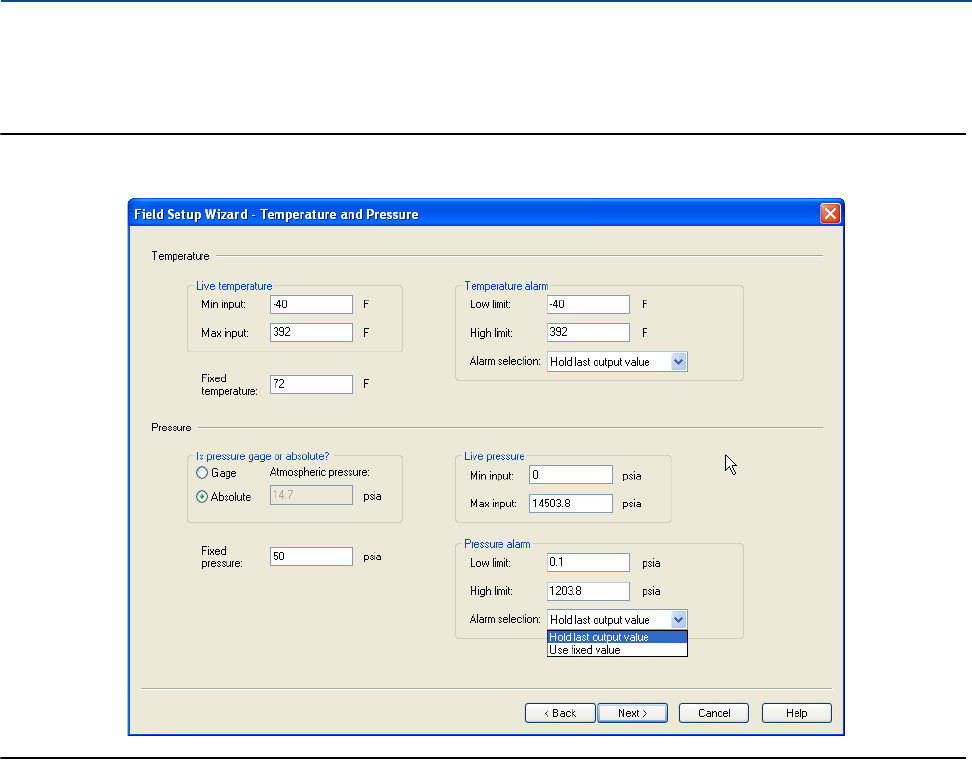Edit Temperature alarm High limit field
Screen dimensions: 972x760
tap(588, 332)
